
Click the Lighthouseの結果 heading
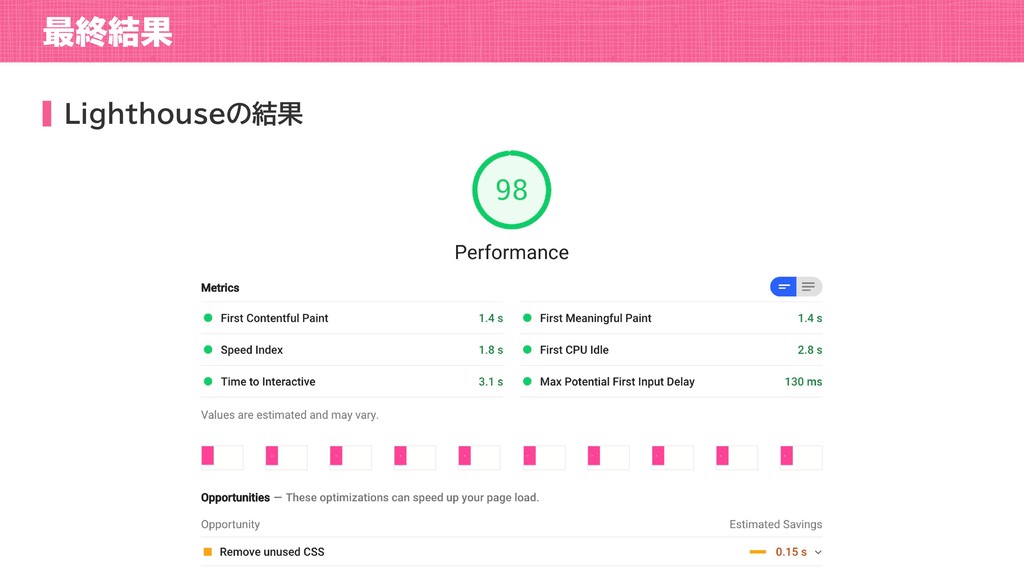[x=183, y=114]
